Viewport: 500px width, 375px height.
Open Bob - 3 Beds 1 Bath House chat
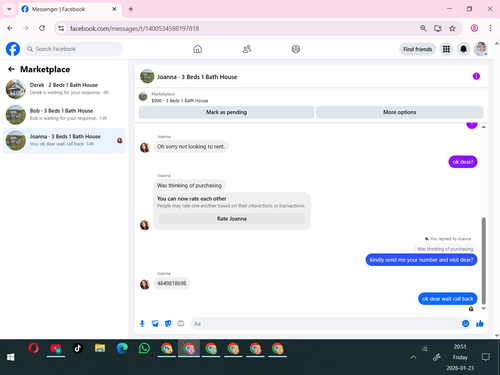[x=64, y=114]
